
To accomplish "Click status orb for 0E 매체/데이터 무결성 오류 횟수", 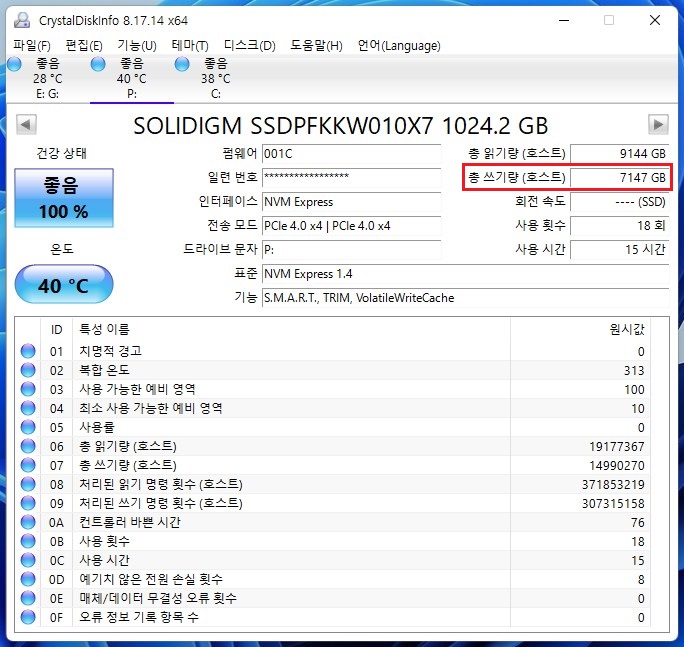I will pyautogui.click(x=28, y=598).
